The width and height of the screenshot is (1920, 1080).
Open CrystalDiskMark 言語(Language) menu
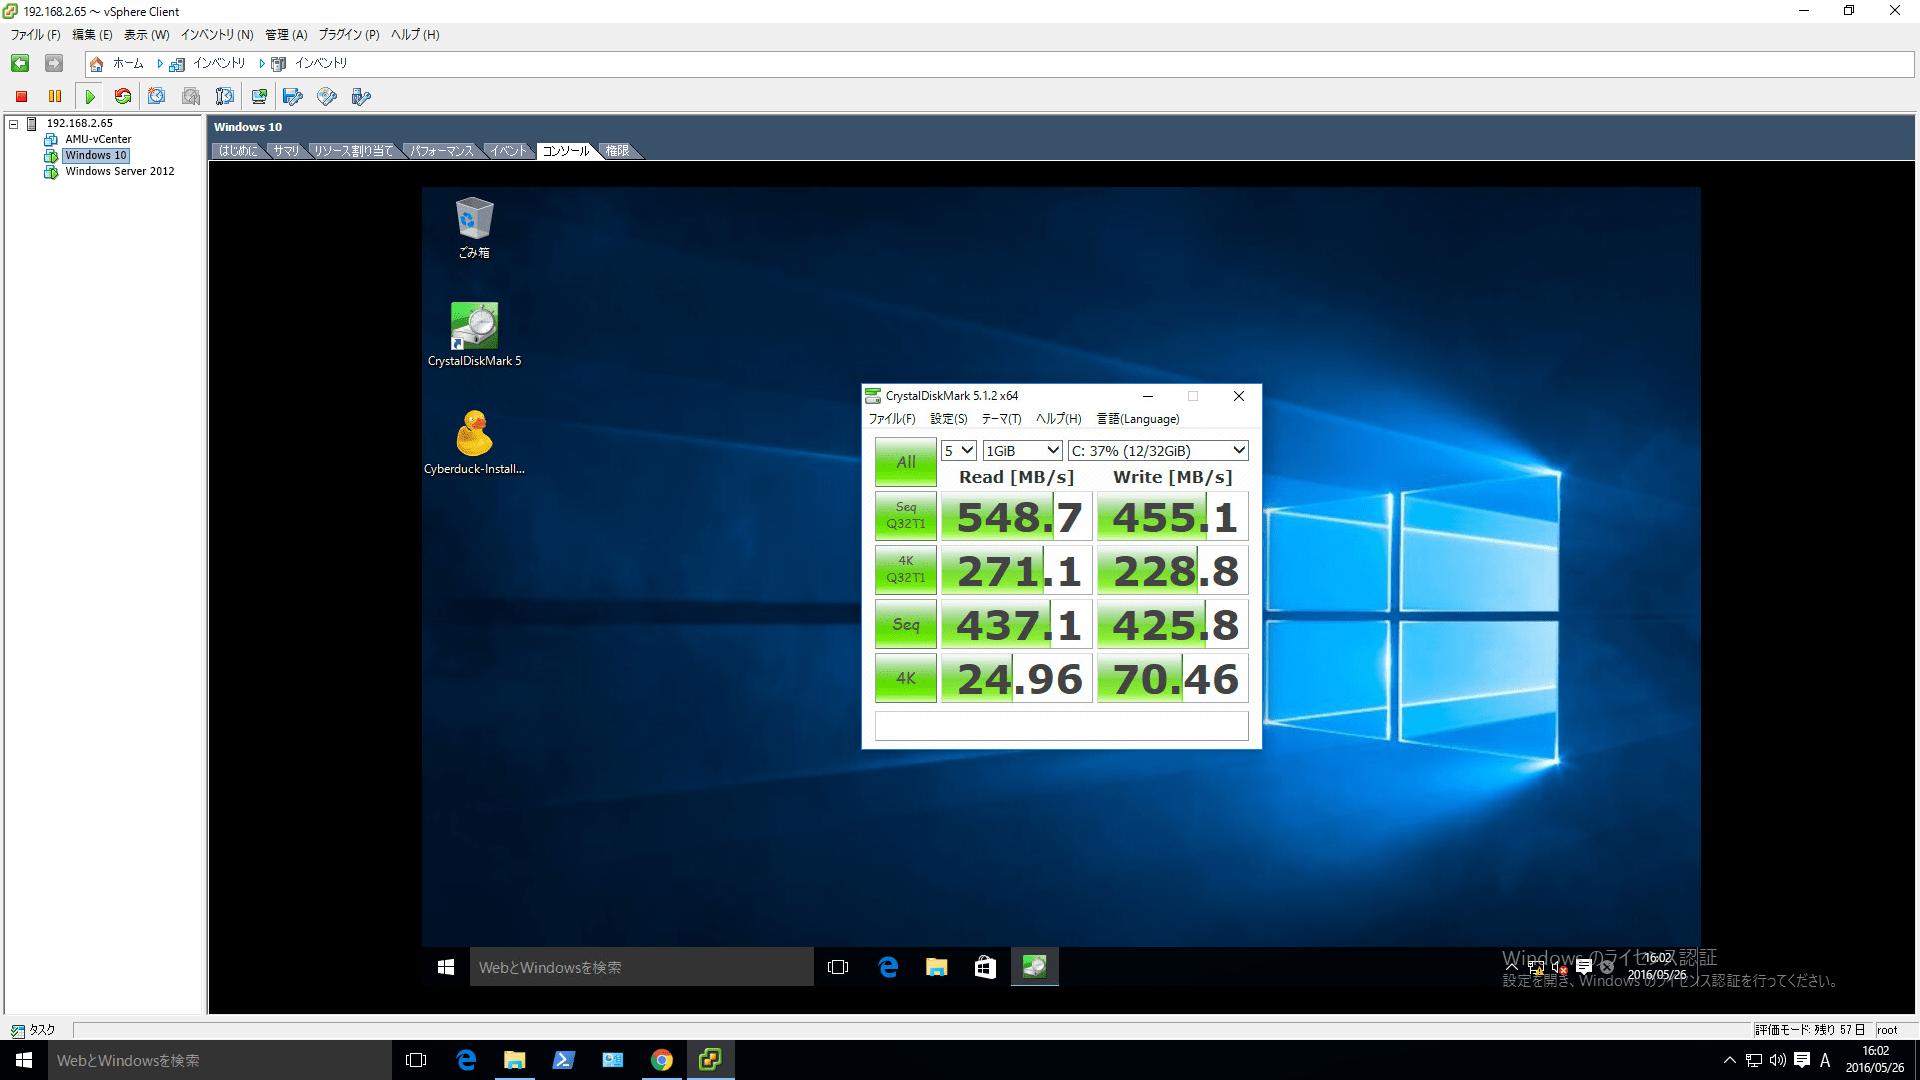point(1138,419)
